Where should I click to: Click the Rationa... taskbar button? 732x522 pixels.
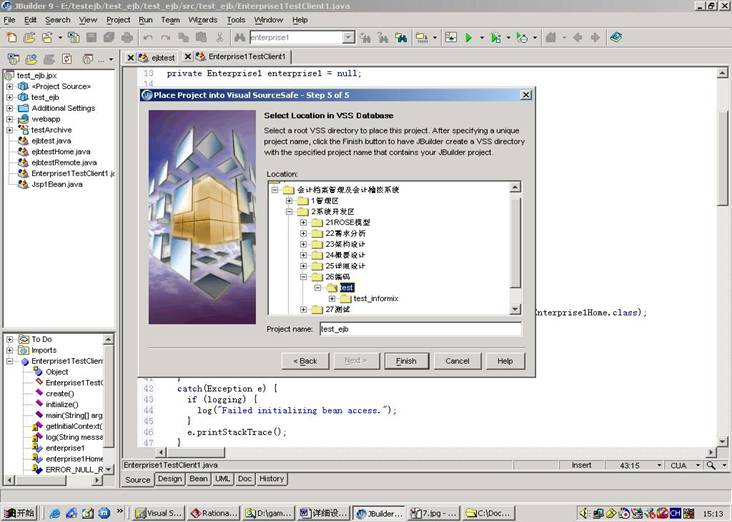coord(215,513)
